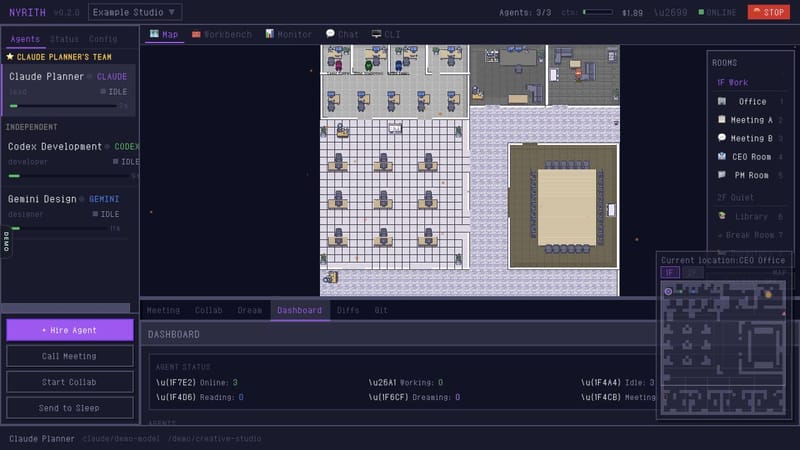Click the ONLINE status indicator
Image resolution: width=800 pixels, height=450 pixels.
click(717, 12)
